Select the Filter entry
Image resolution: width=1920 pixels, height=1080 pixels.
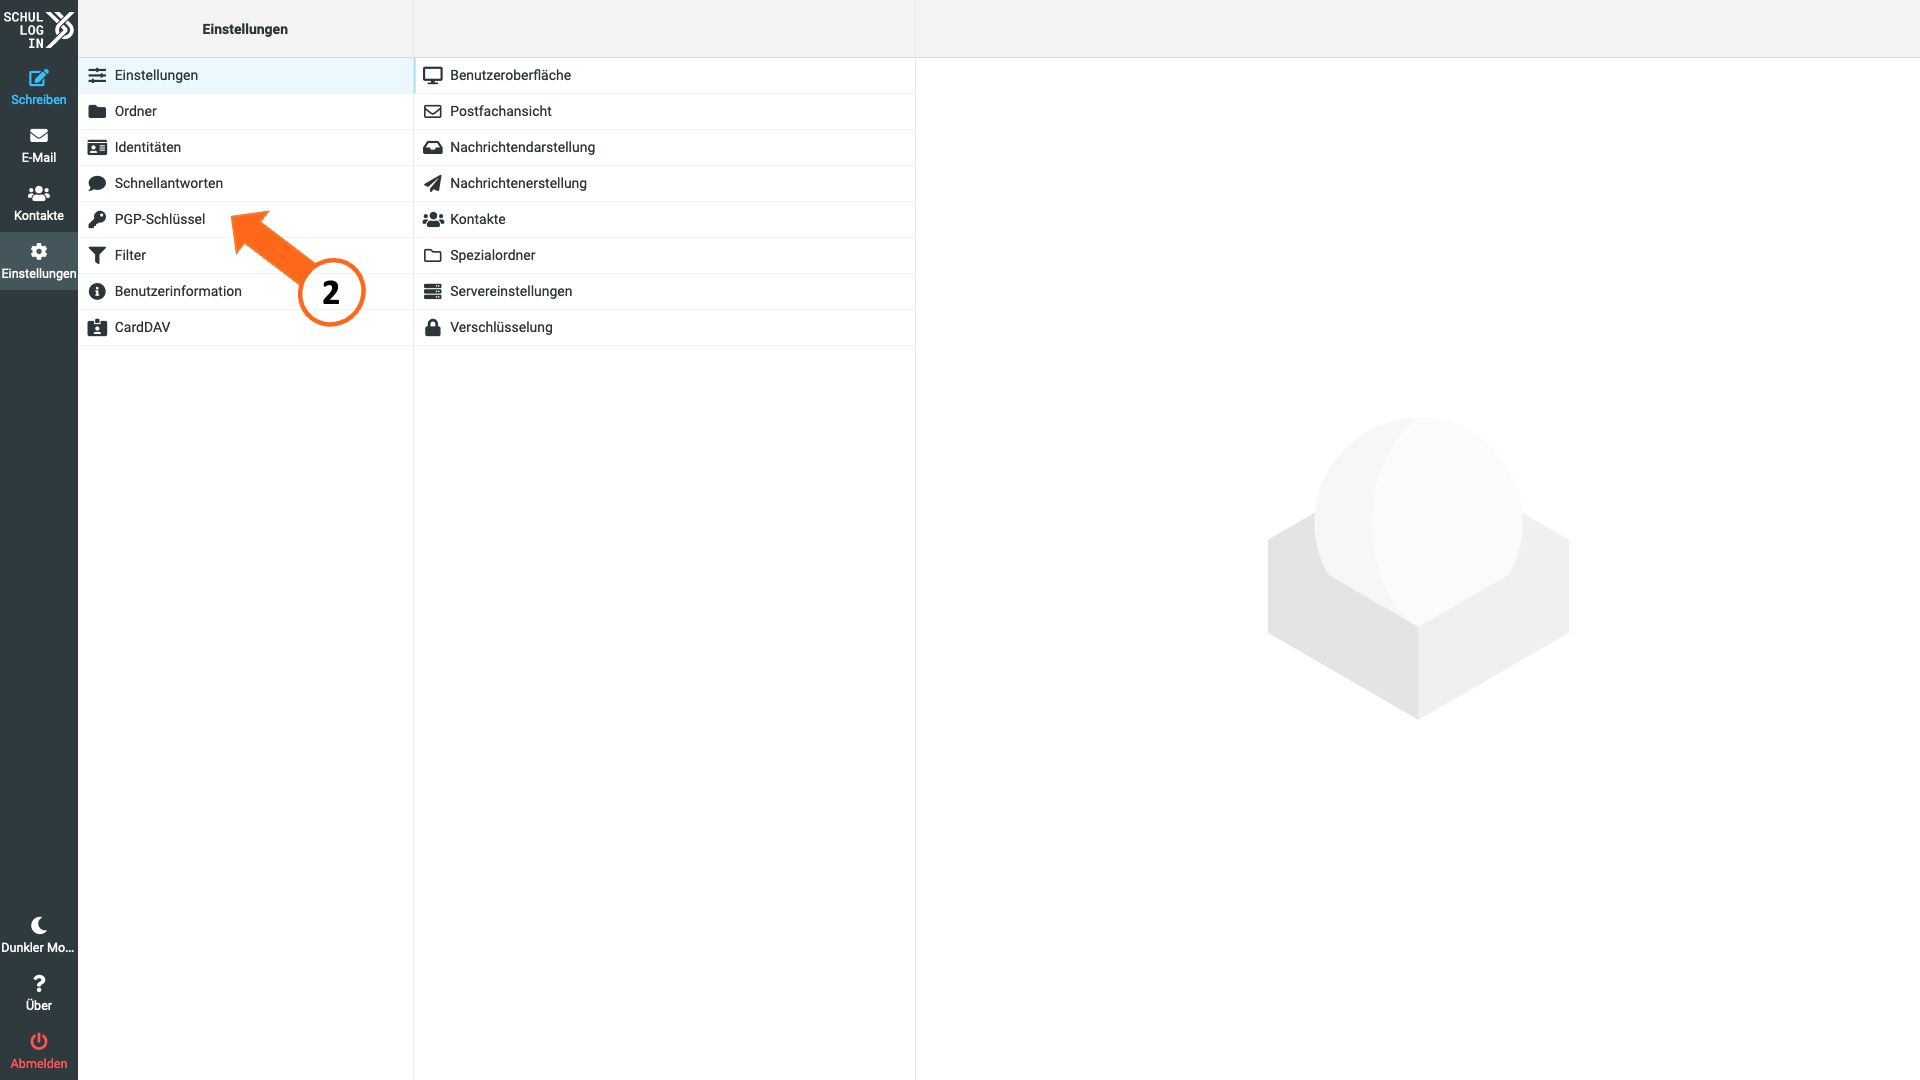[246, 255]
